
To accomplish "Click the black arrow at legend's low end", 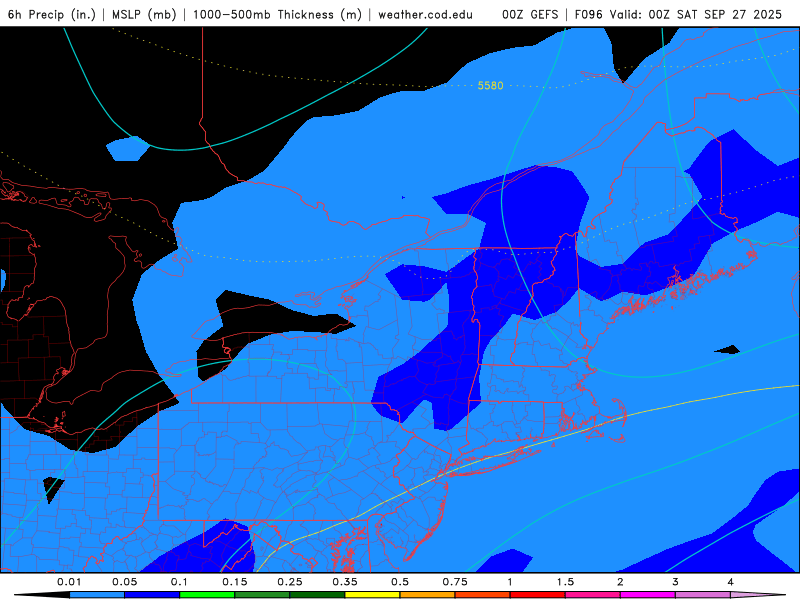I will (x=42, y=595).
